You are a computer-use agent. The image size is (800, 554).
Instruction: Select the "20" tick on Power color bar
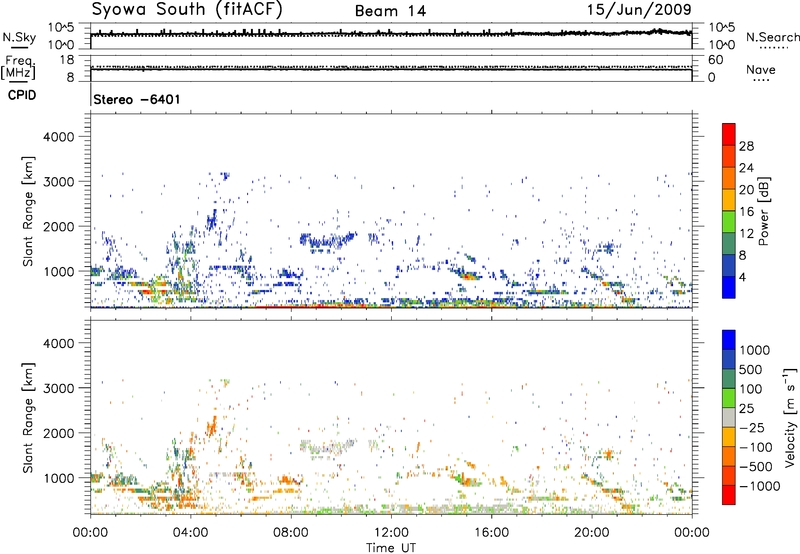coord(746,190)
